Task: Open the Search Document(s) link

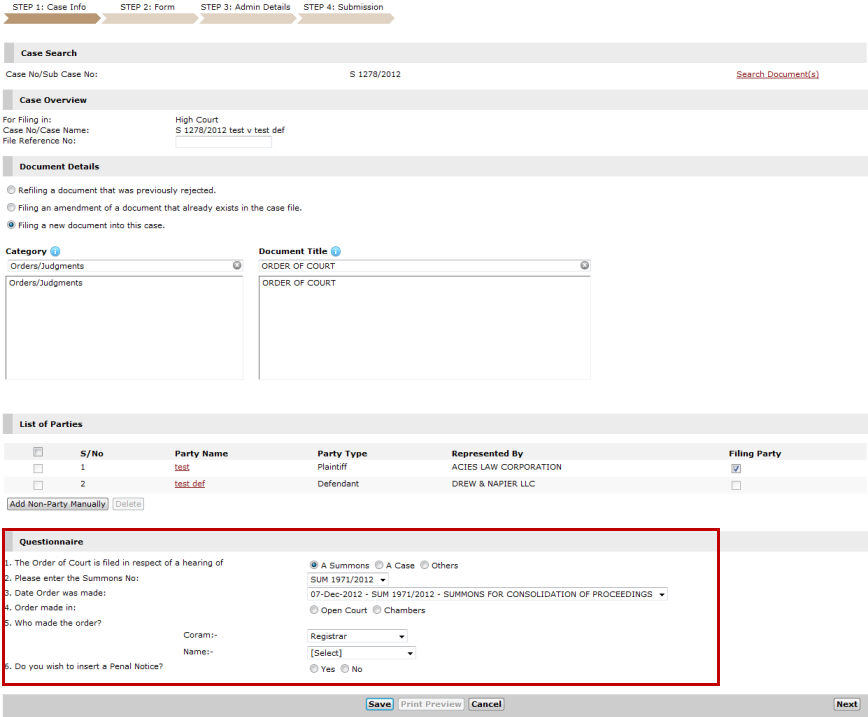Action: [777, 74]
